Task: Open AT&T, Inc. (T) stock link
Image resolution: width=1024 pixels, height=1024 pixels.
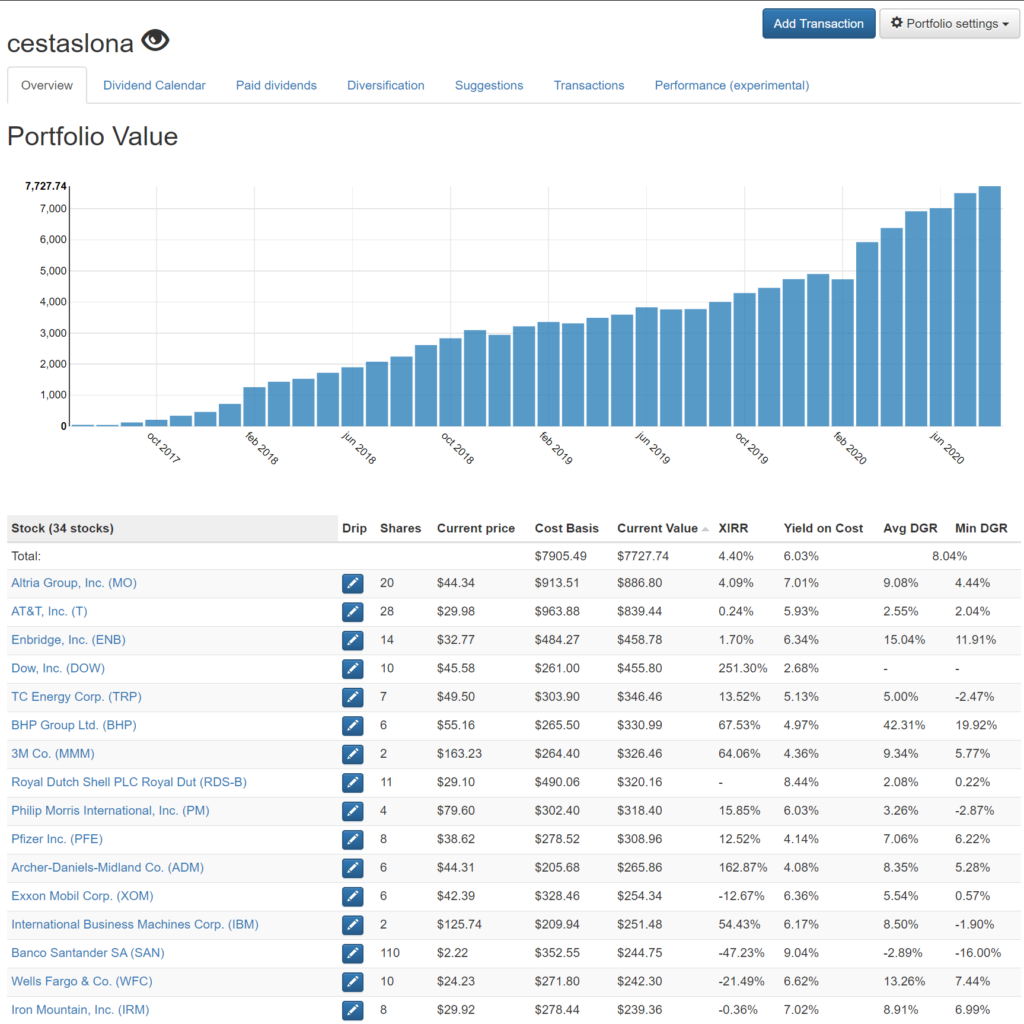Action: tap(49, 612)
